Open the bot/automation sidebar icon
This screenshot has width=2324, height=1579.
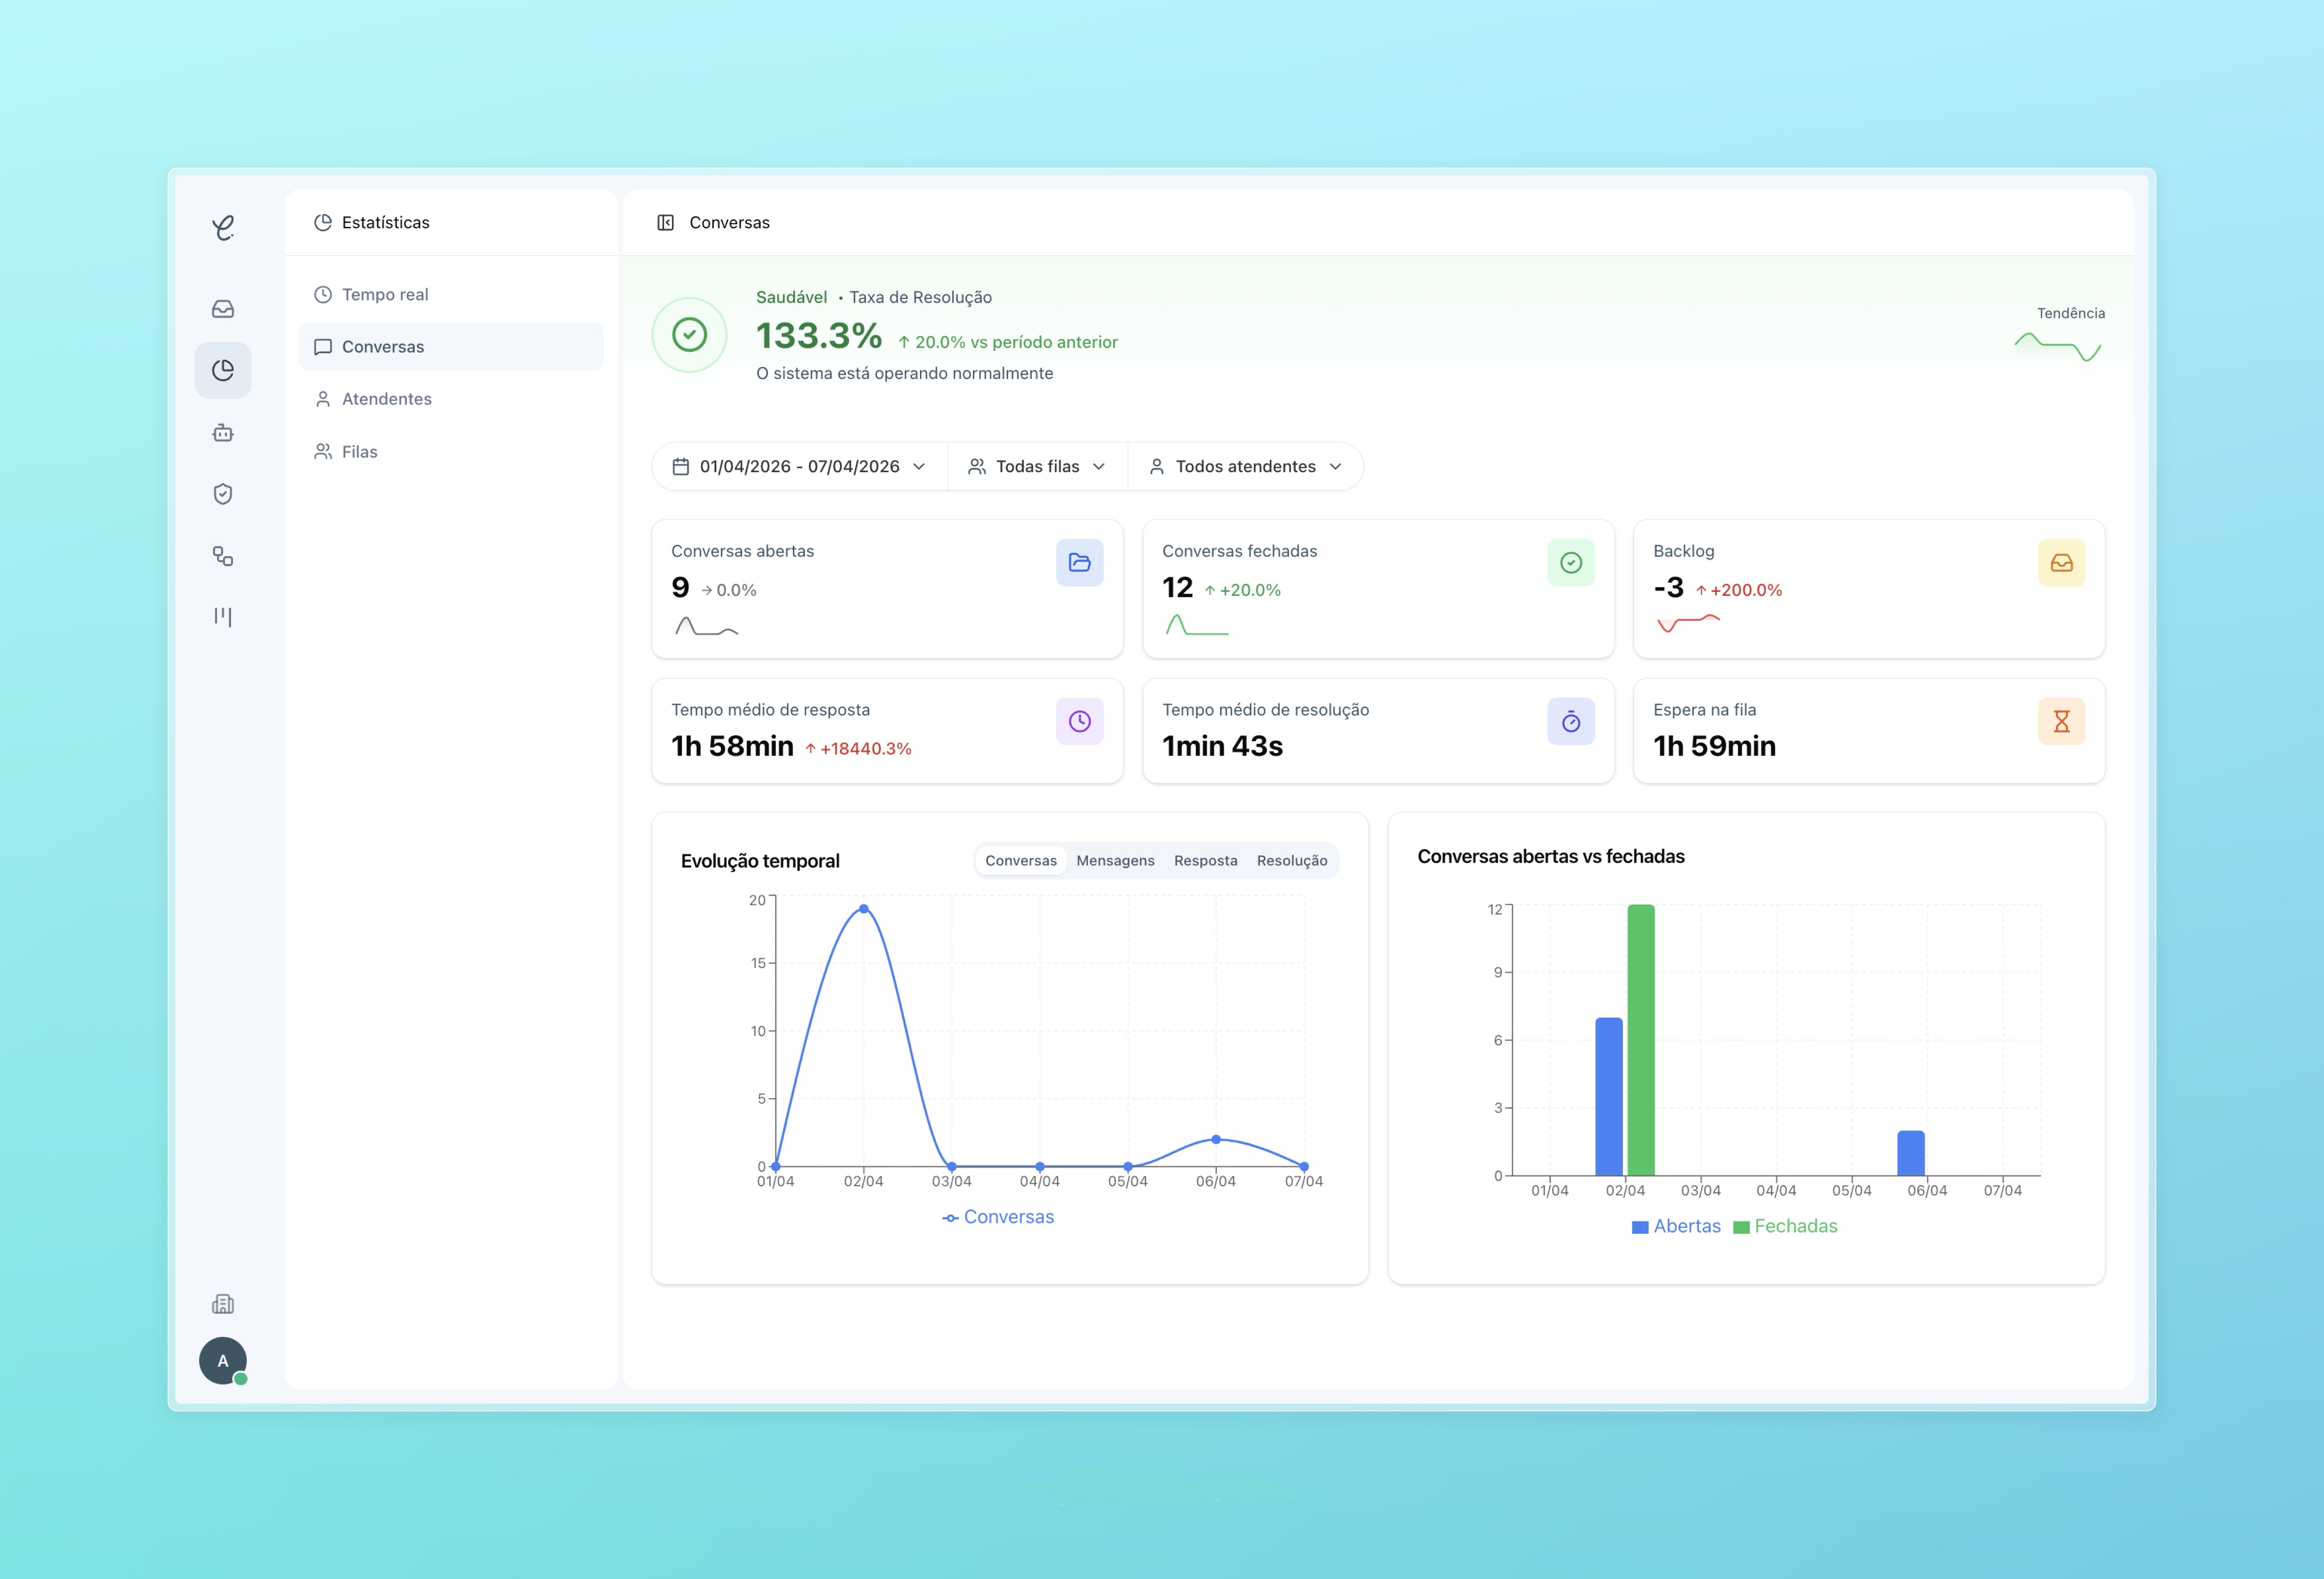click(223, 432)
